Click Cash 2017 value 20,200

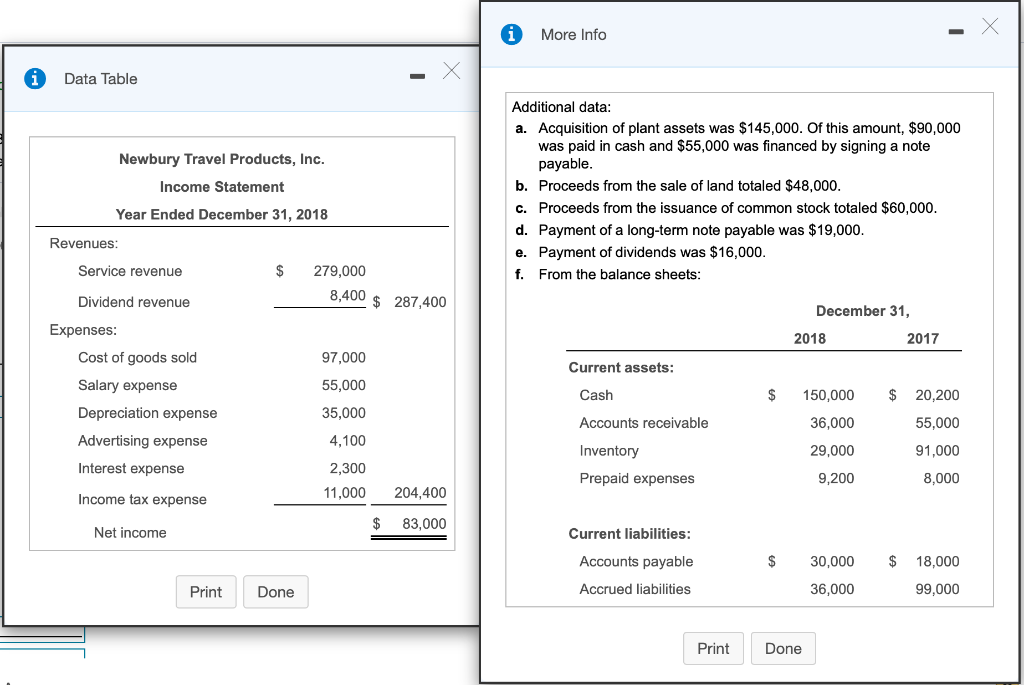[x=937, y=396]
